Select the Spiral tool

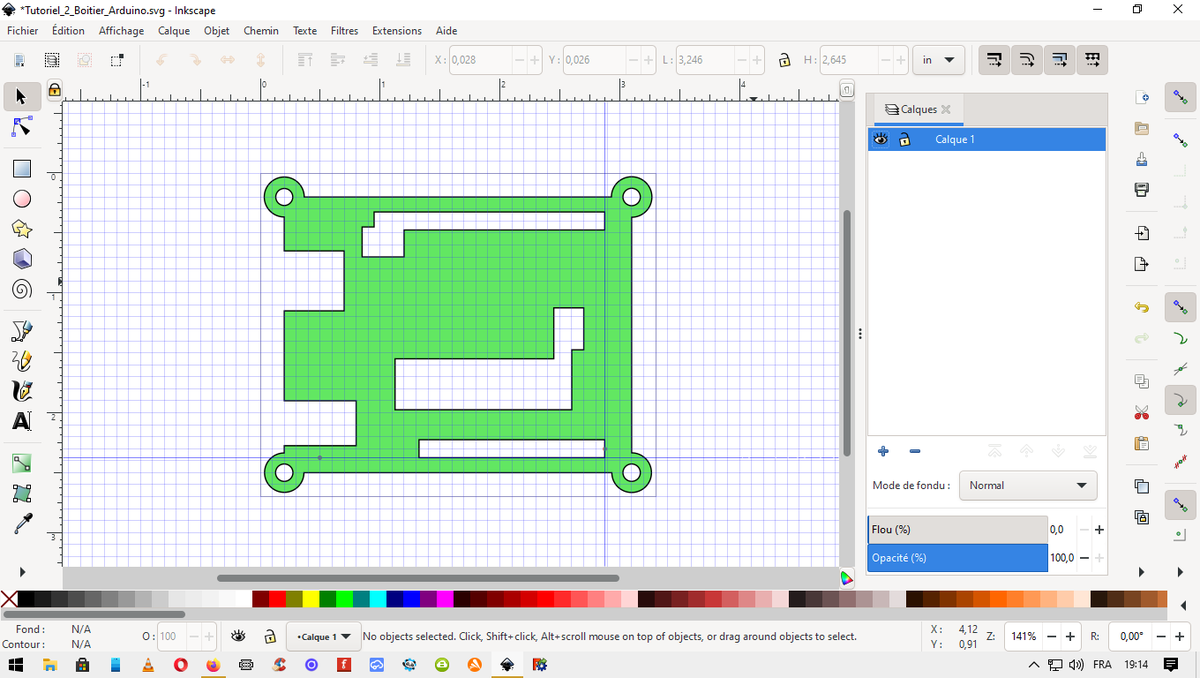tap(21, 289)
